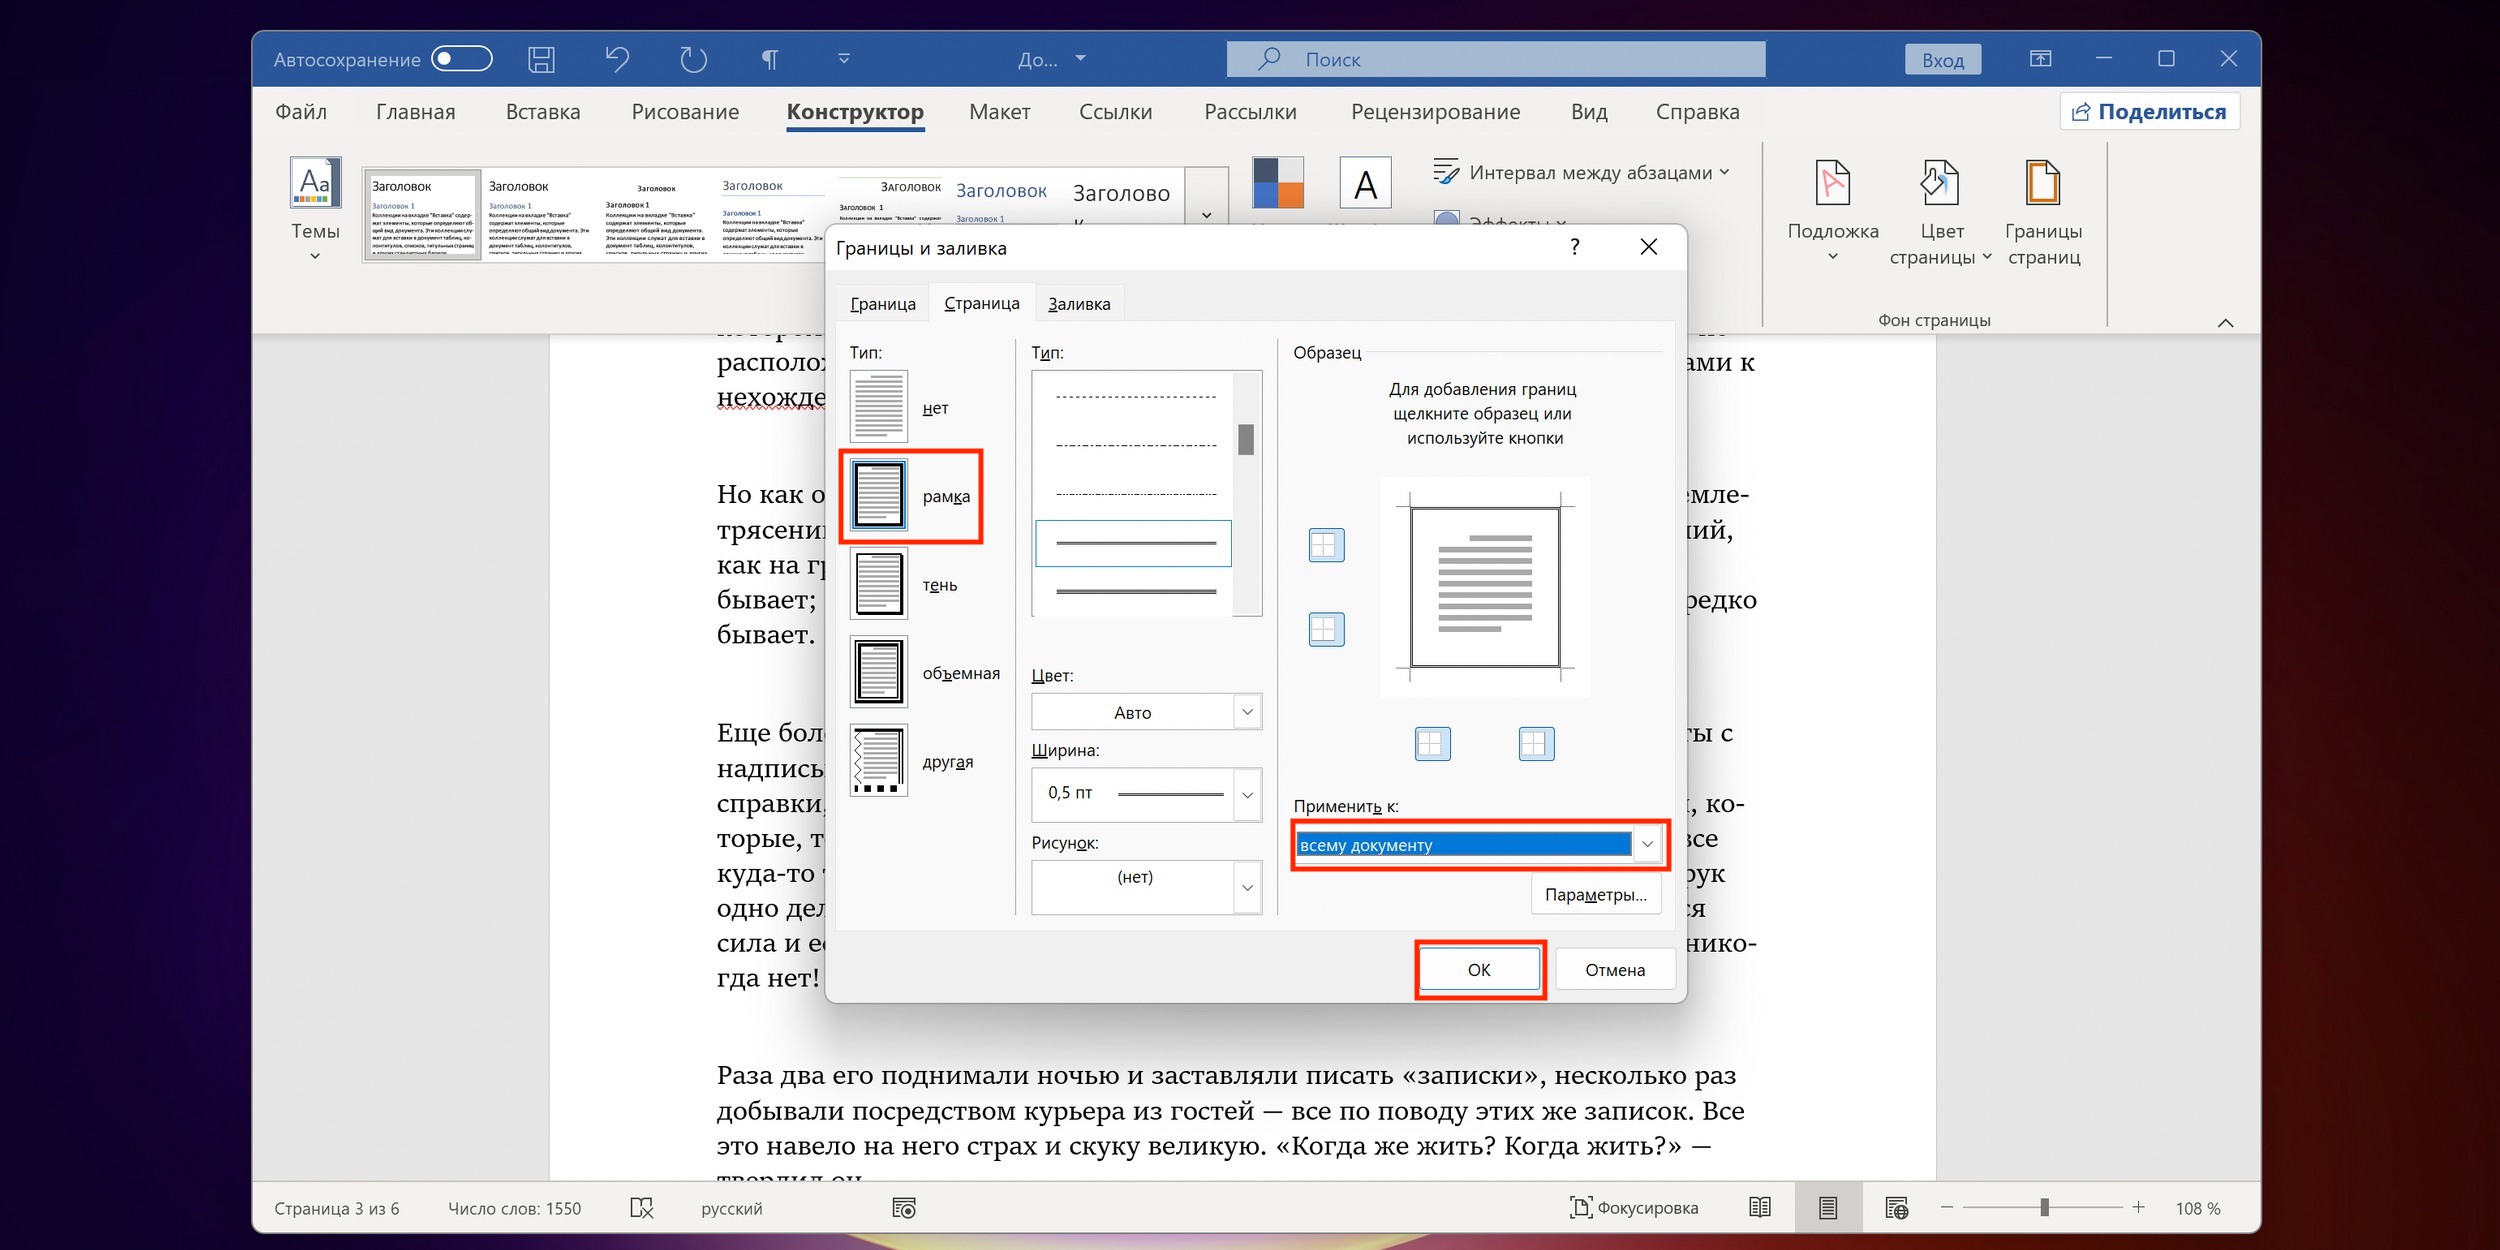Toggle the paragraph marks pilcrow icon
The height and width of the screenshot is (1250, 2500).
(x=769, y=60)
